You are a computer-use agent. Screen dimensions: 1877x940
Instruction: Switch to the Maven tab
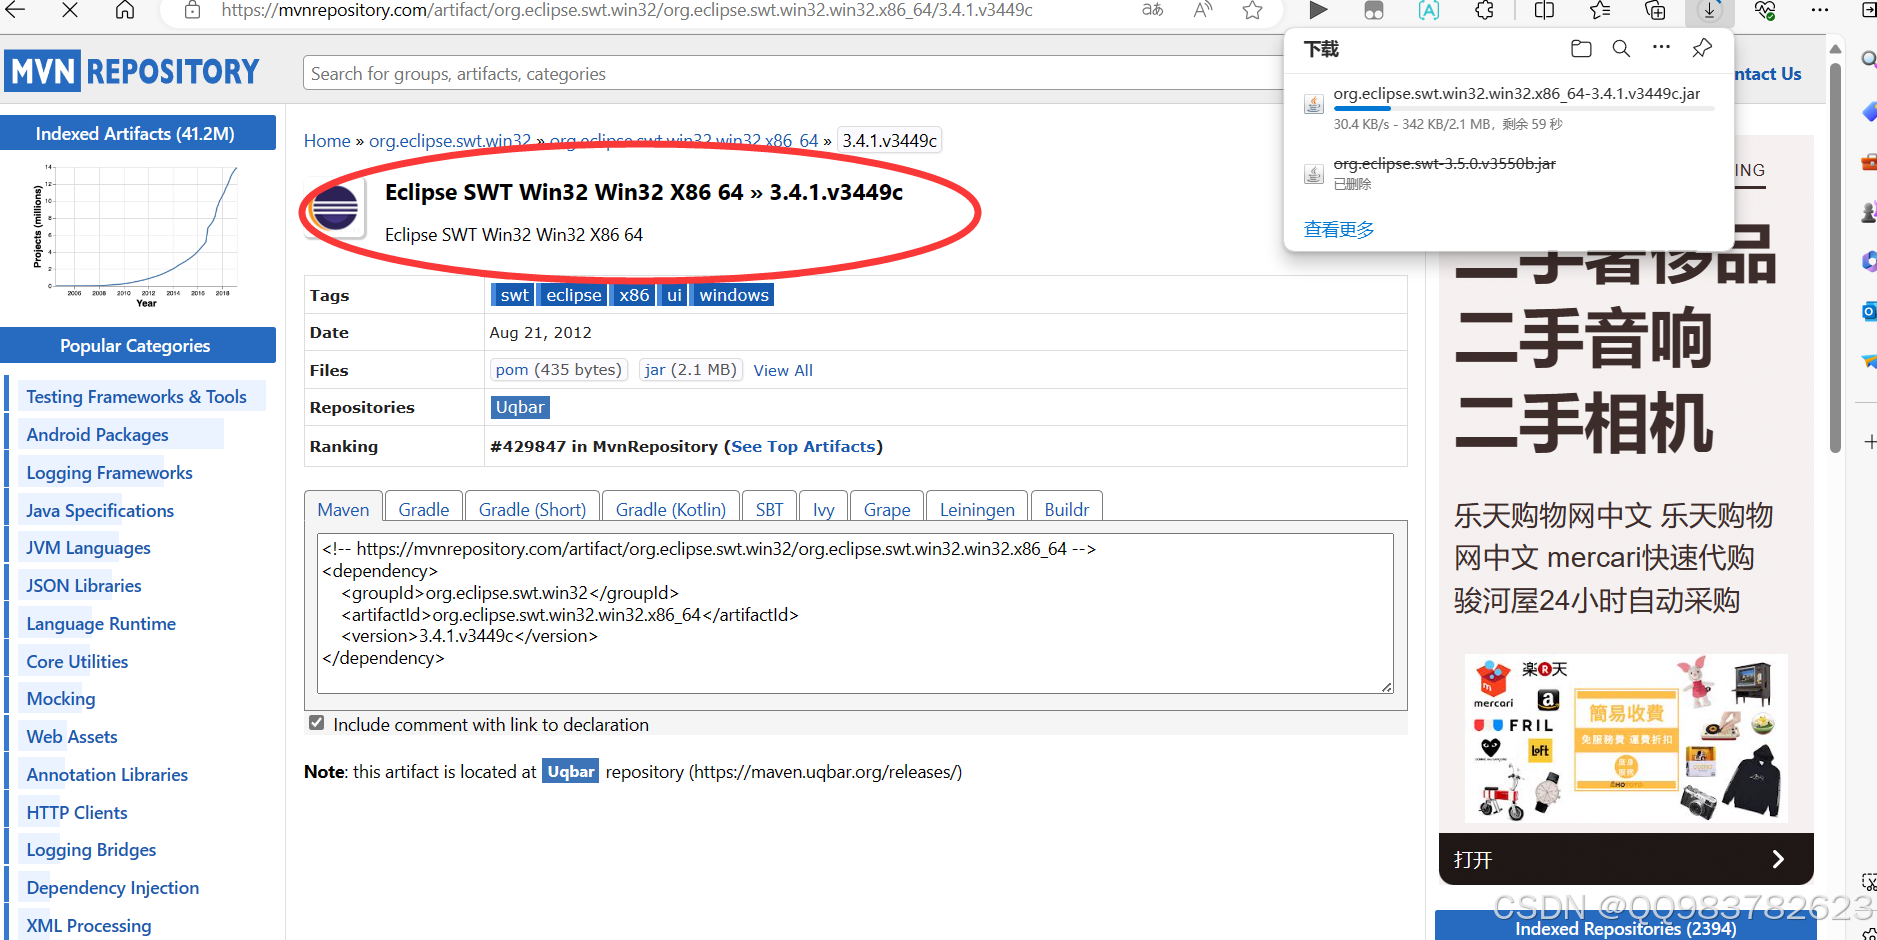(343, 509)
